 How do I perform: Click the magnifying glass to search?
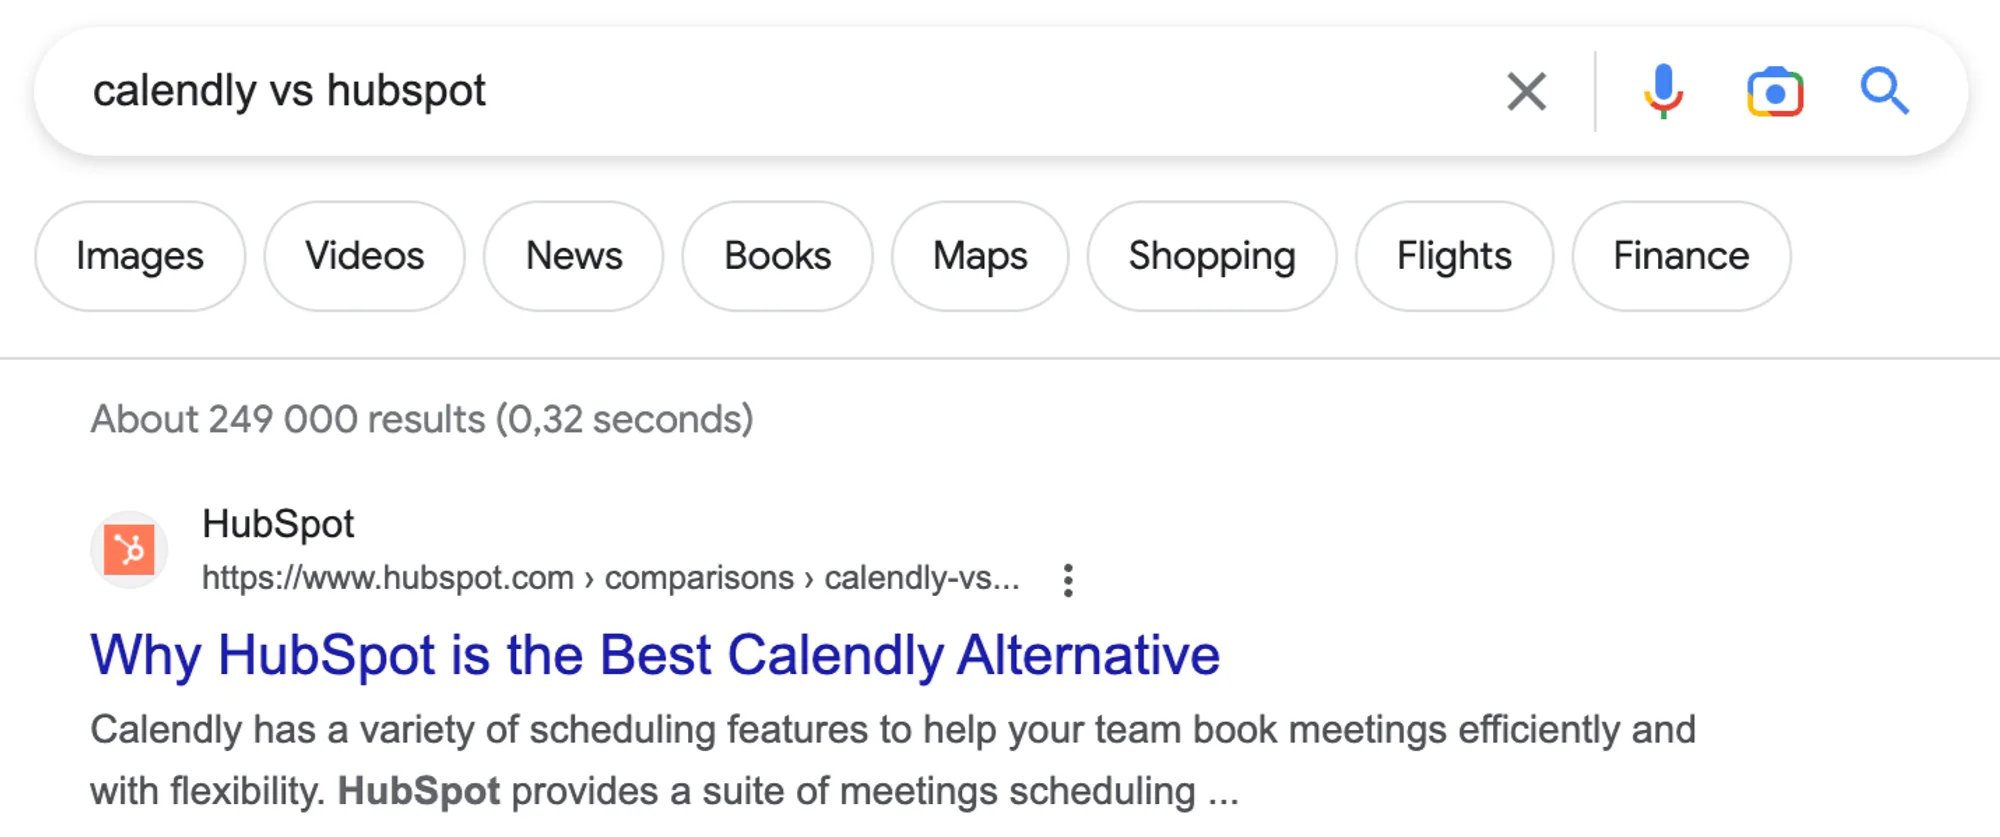tap(1884, 90)
